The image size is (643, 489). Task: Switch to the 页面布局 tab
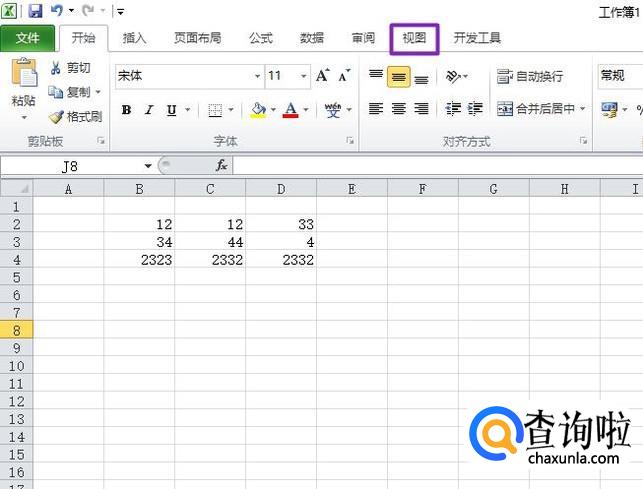198,38
